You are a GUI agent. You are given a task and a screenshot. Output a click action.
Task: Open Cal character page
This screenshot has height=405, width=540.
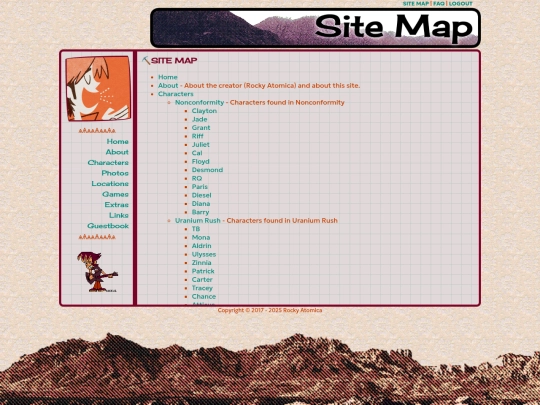[x=197, y=153]
